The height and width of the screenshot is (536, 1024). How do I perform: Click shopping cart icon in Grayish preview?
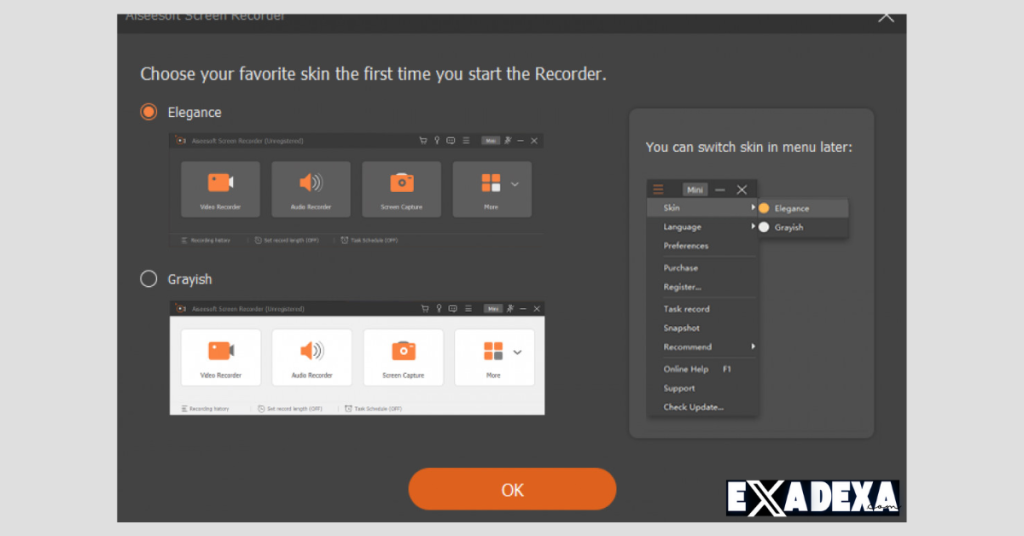click(425, 309)
